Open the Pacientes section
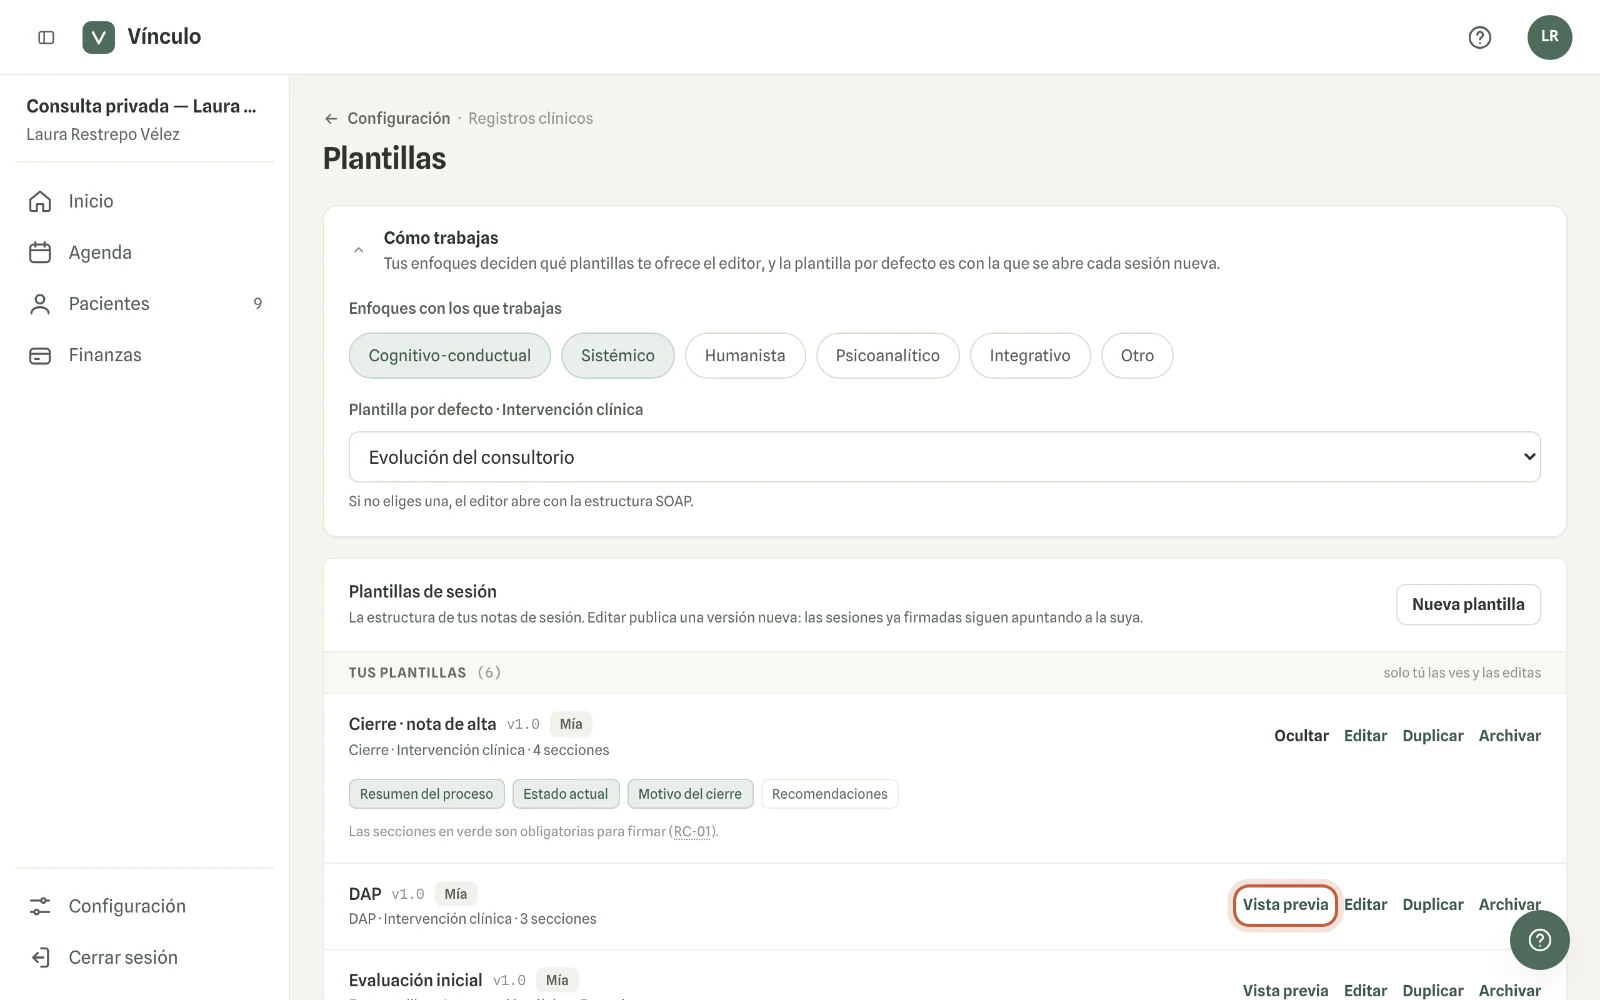The height and width of the screenshot is (1000, 1600). click(144, 303)
